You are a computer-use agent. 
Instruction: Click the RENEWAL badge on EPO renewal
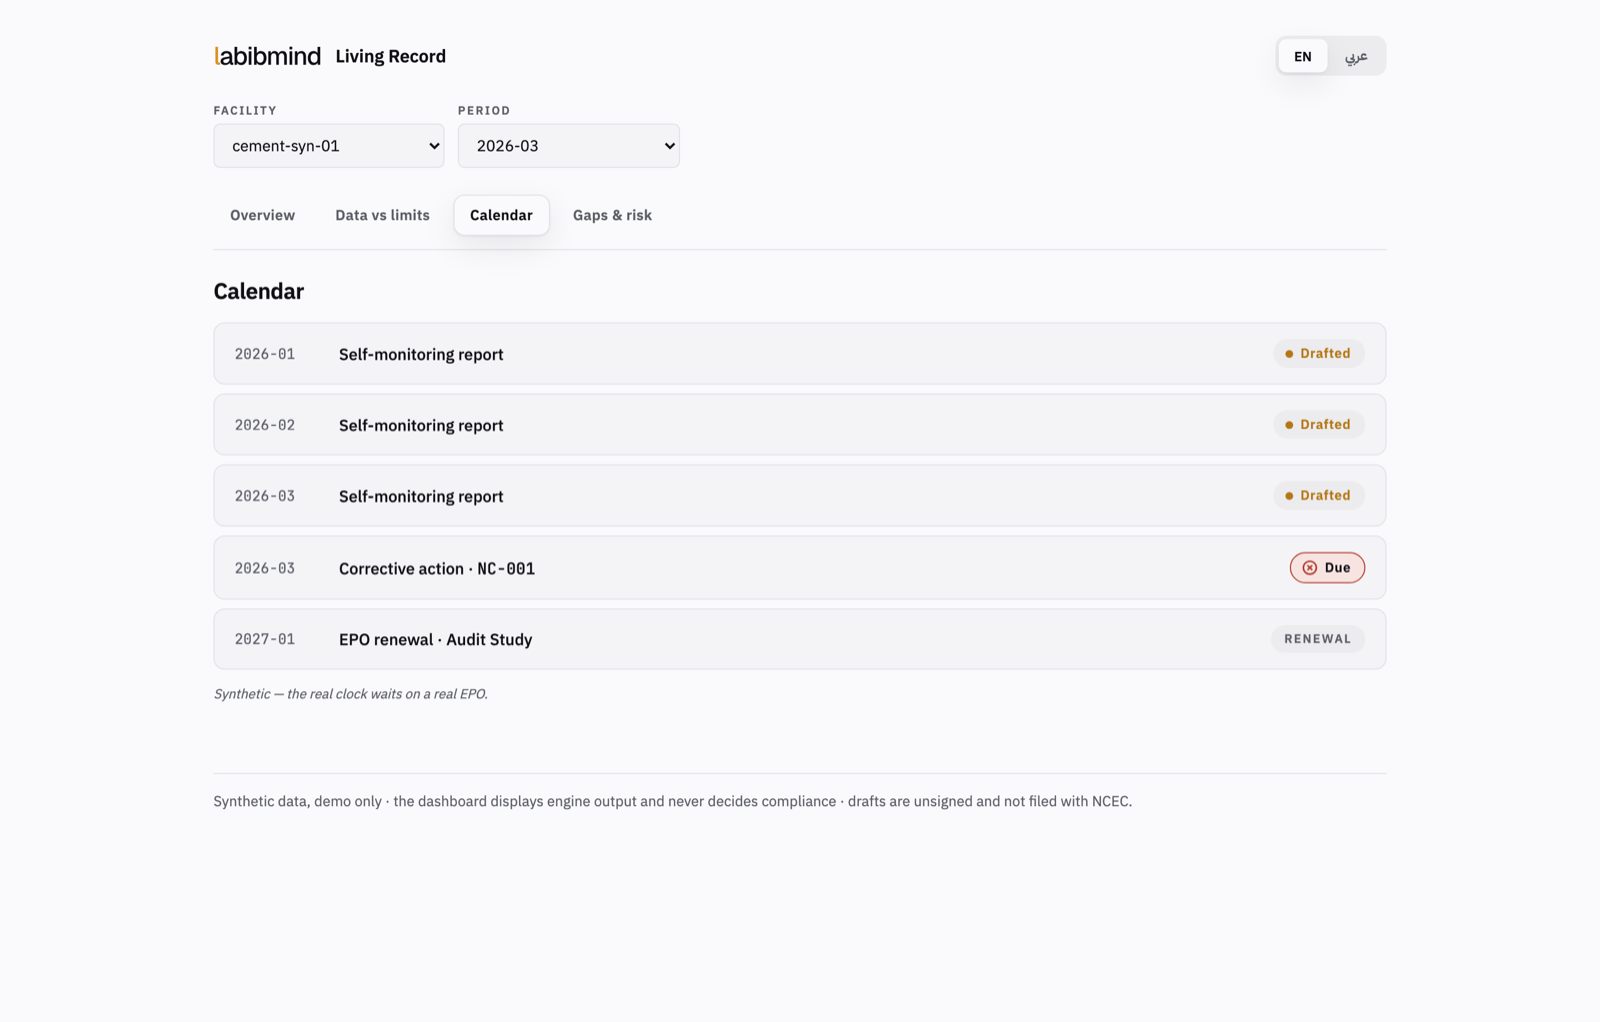coord(1317,639)
